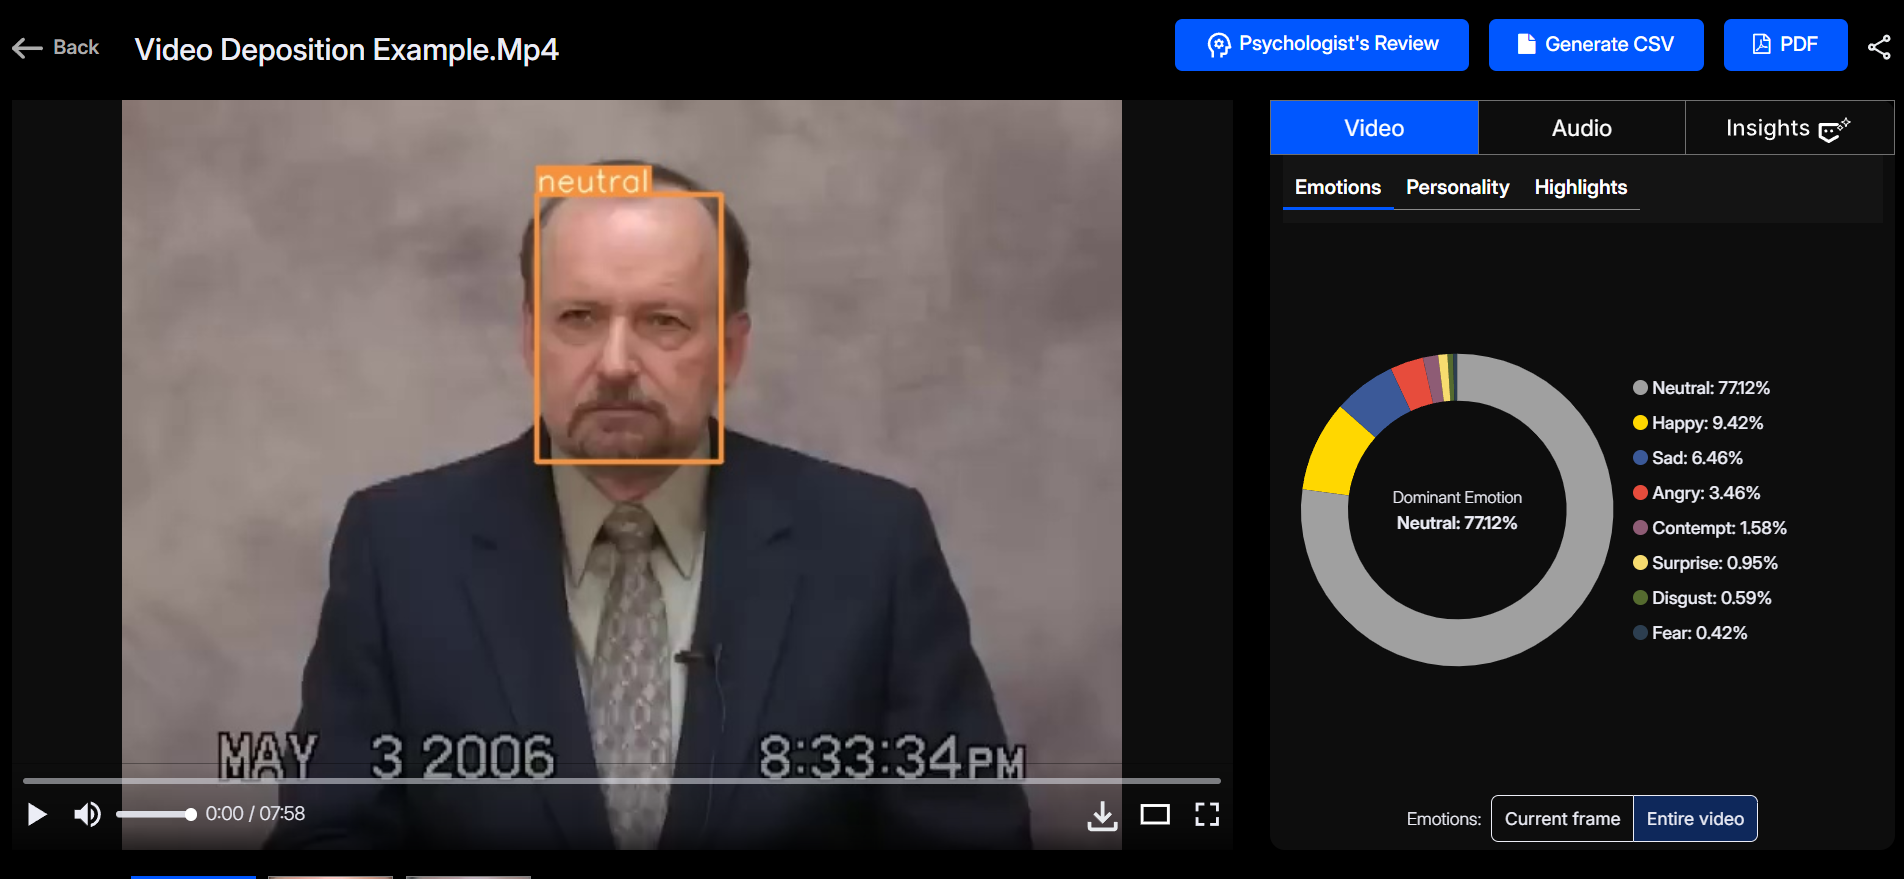Click the Dominant Emotion label in the donut chart
Image resolution: width=1904 pixels, height=879 pixels.
coord(1457,497)
